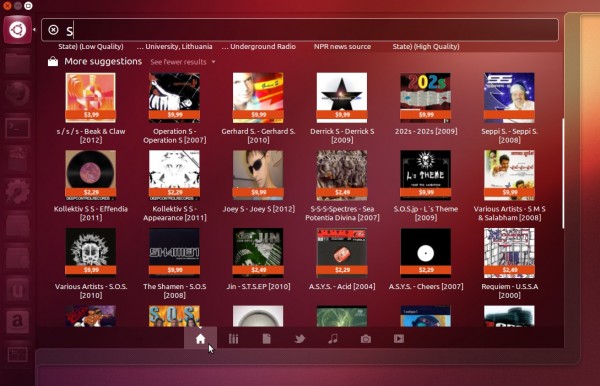Click the shopping bag More suggestions icon
Image resolution: width=600 pixels, height=386 pixels.
(53, 61)
